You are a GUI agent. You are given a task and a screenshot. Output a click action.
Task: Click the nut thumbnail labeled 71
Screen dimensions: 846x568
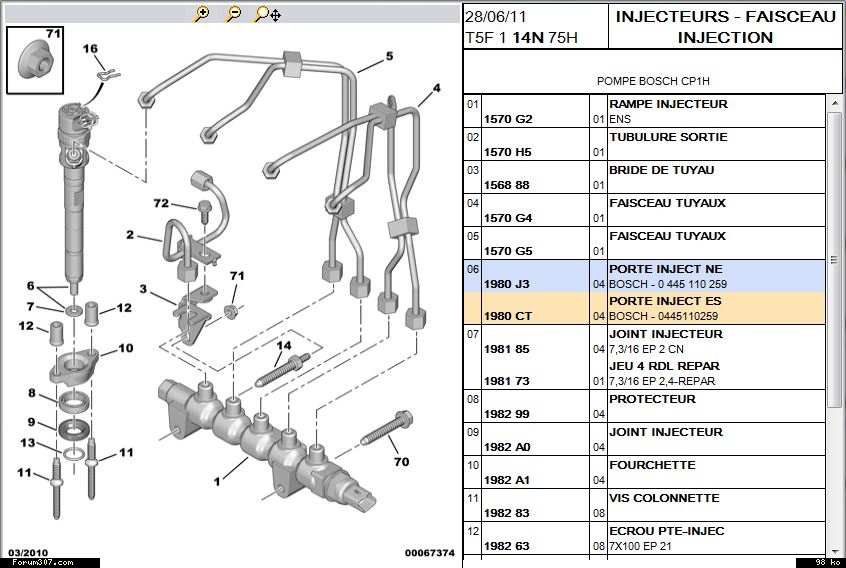pyautogui.click(x=35, y=58)
